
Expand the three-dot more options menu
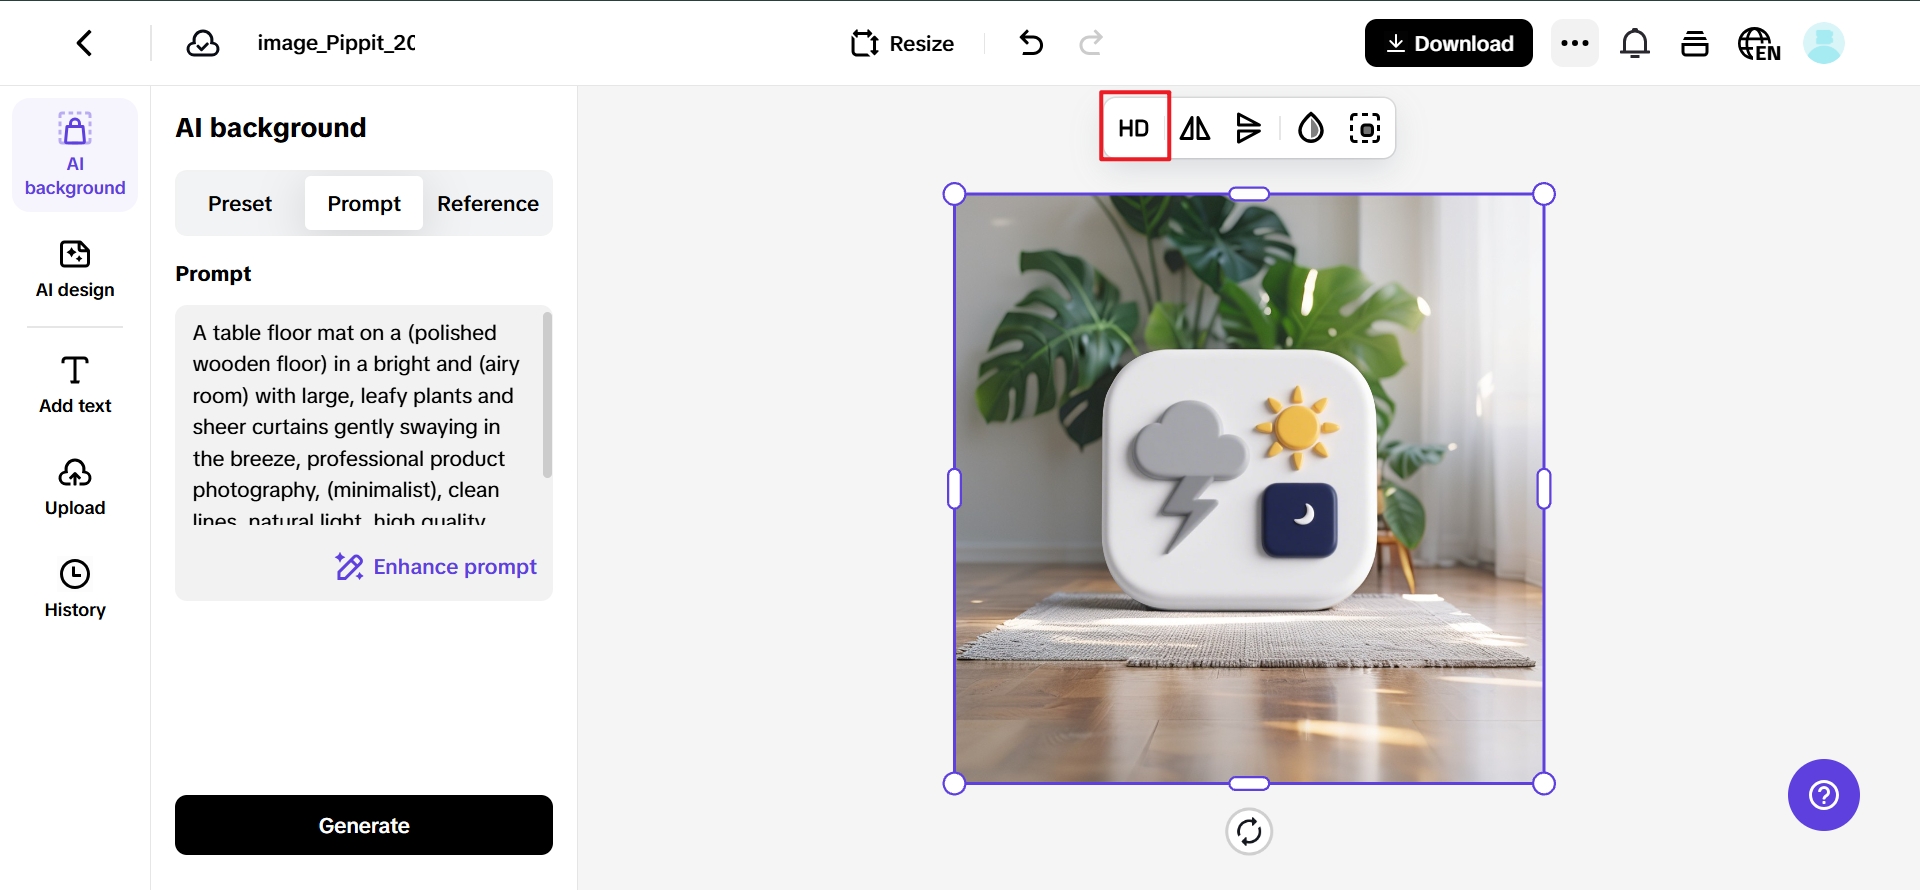[x=1575, y=43]
